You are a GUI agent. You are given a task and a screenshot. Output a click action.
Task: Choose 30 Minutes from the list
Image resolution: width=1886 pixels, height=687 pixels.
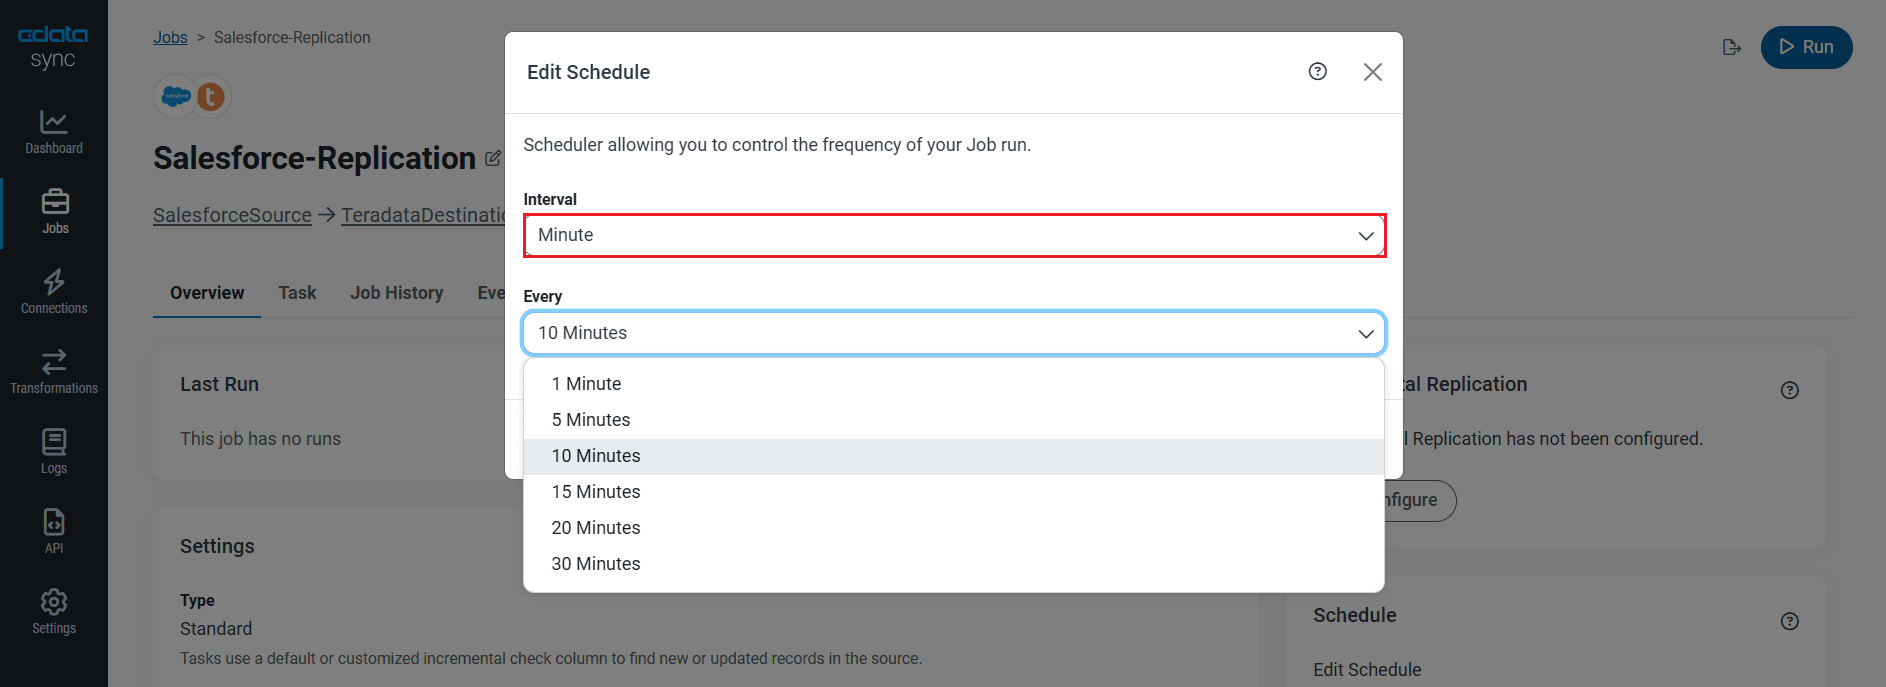coord(596,564)
